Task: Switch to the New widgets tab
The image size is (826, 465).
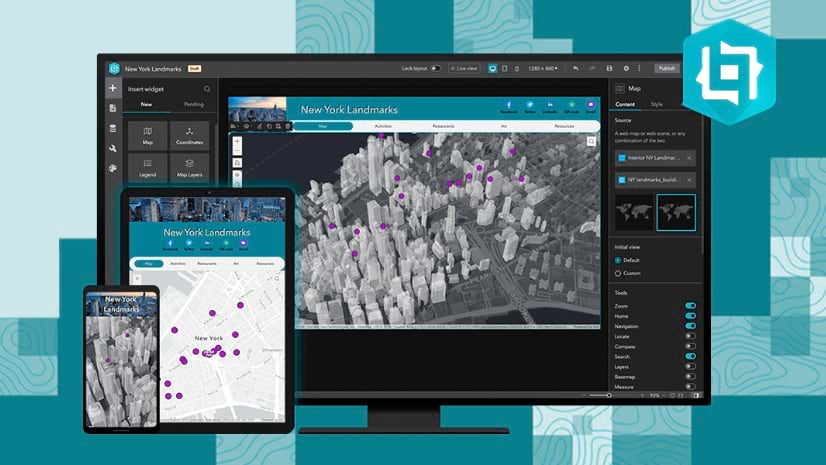Action: (x=146, y=104)
